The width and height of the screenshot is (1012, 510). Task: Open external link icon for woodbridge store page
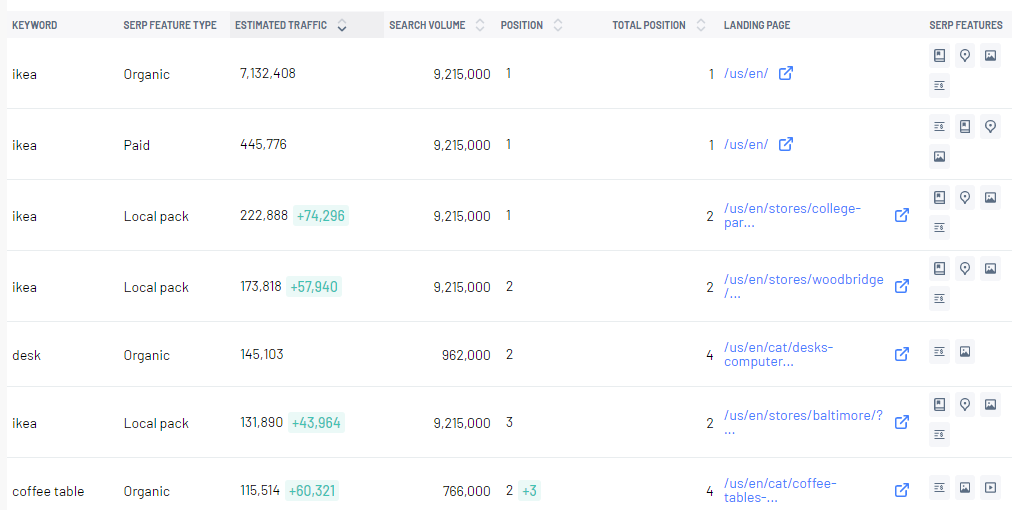[902, 286]
